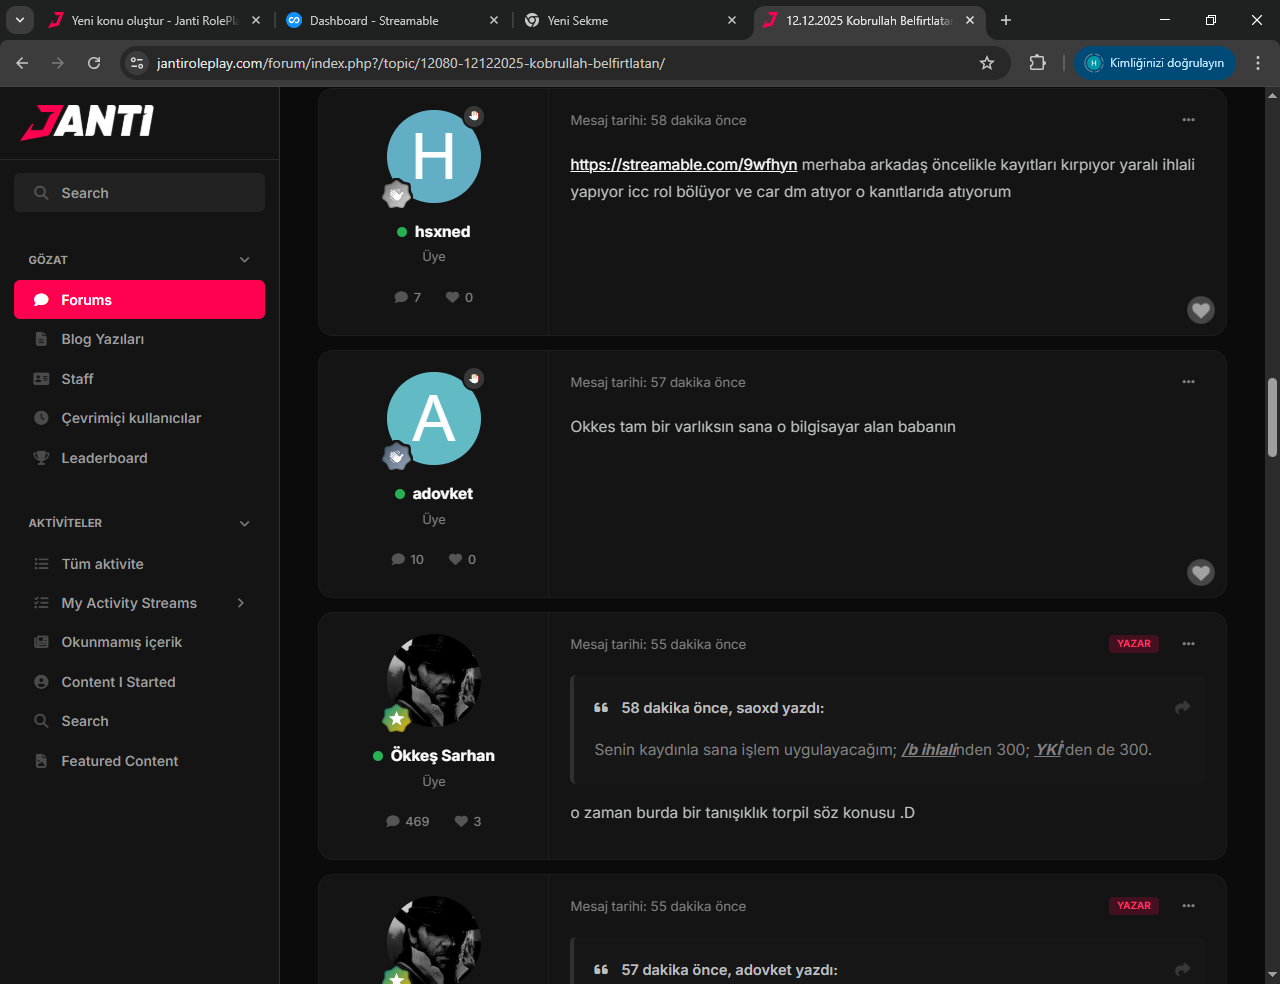
Task: Reload the current page
Action: [94, 63]
